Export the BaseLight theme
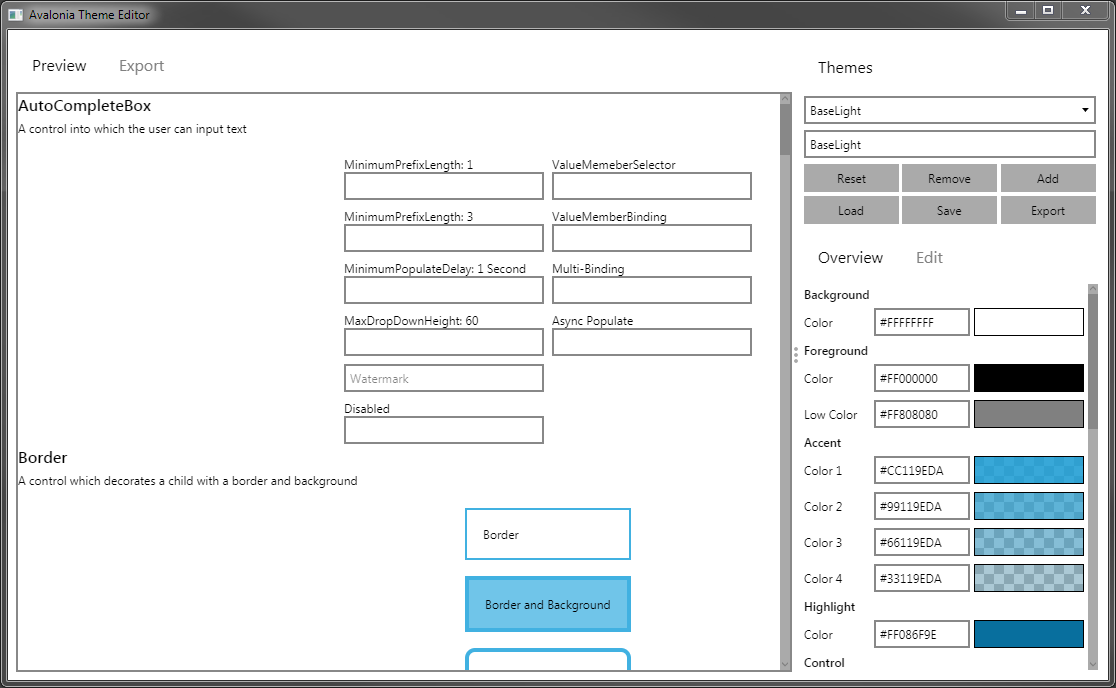Viewport: 1116px width, 688px height. (x=1048, y=210)
